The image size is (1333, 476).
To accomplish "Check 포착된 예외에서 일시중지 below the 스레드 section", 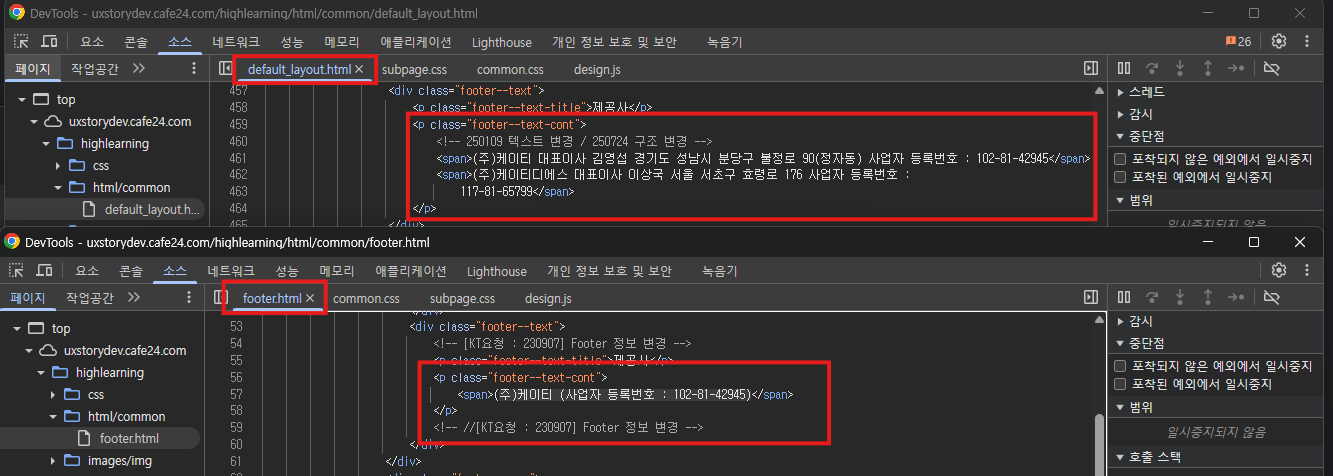I will pos(1121,177).
